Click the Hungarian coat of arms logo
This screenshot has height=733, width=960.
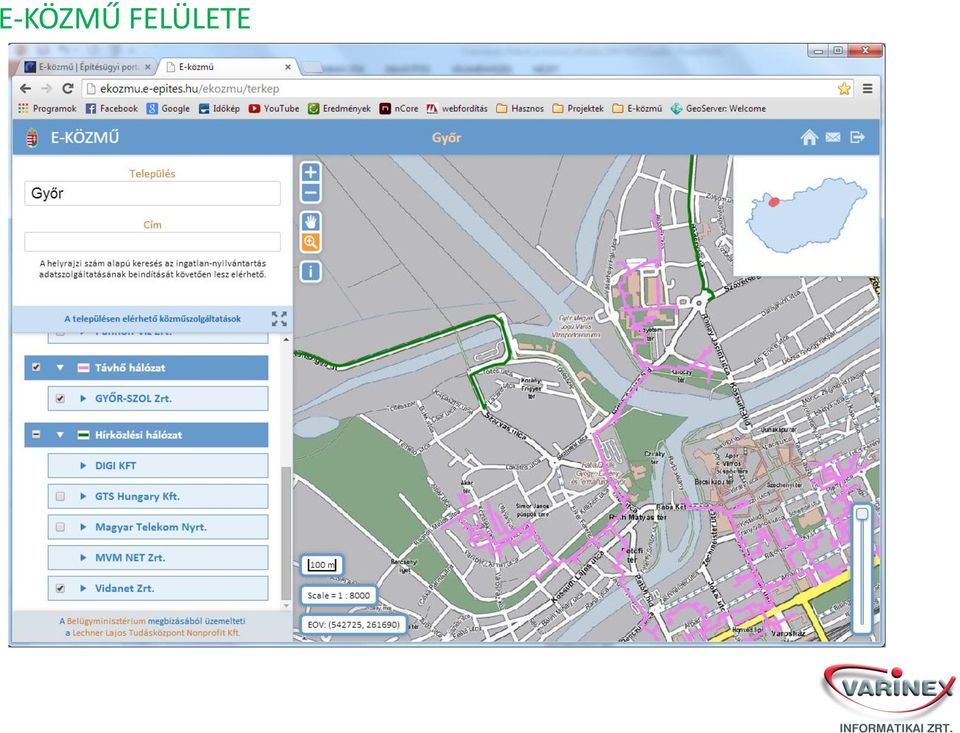coord(32,138)
